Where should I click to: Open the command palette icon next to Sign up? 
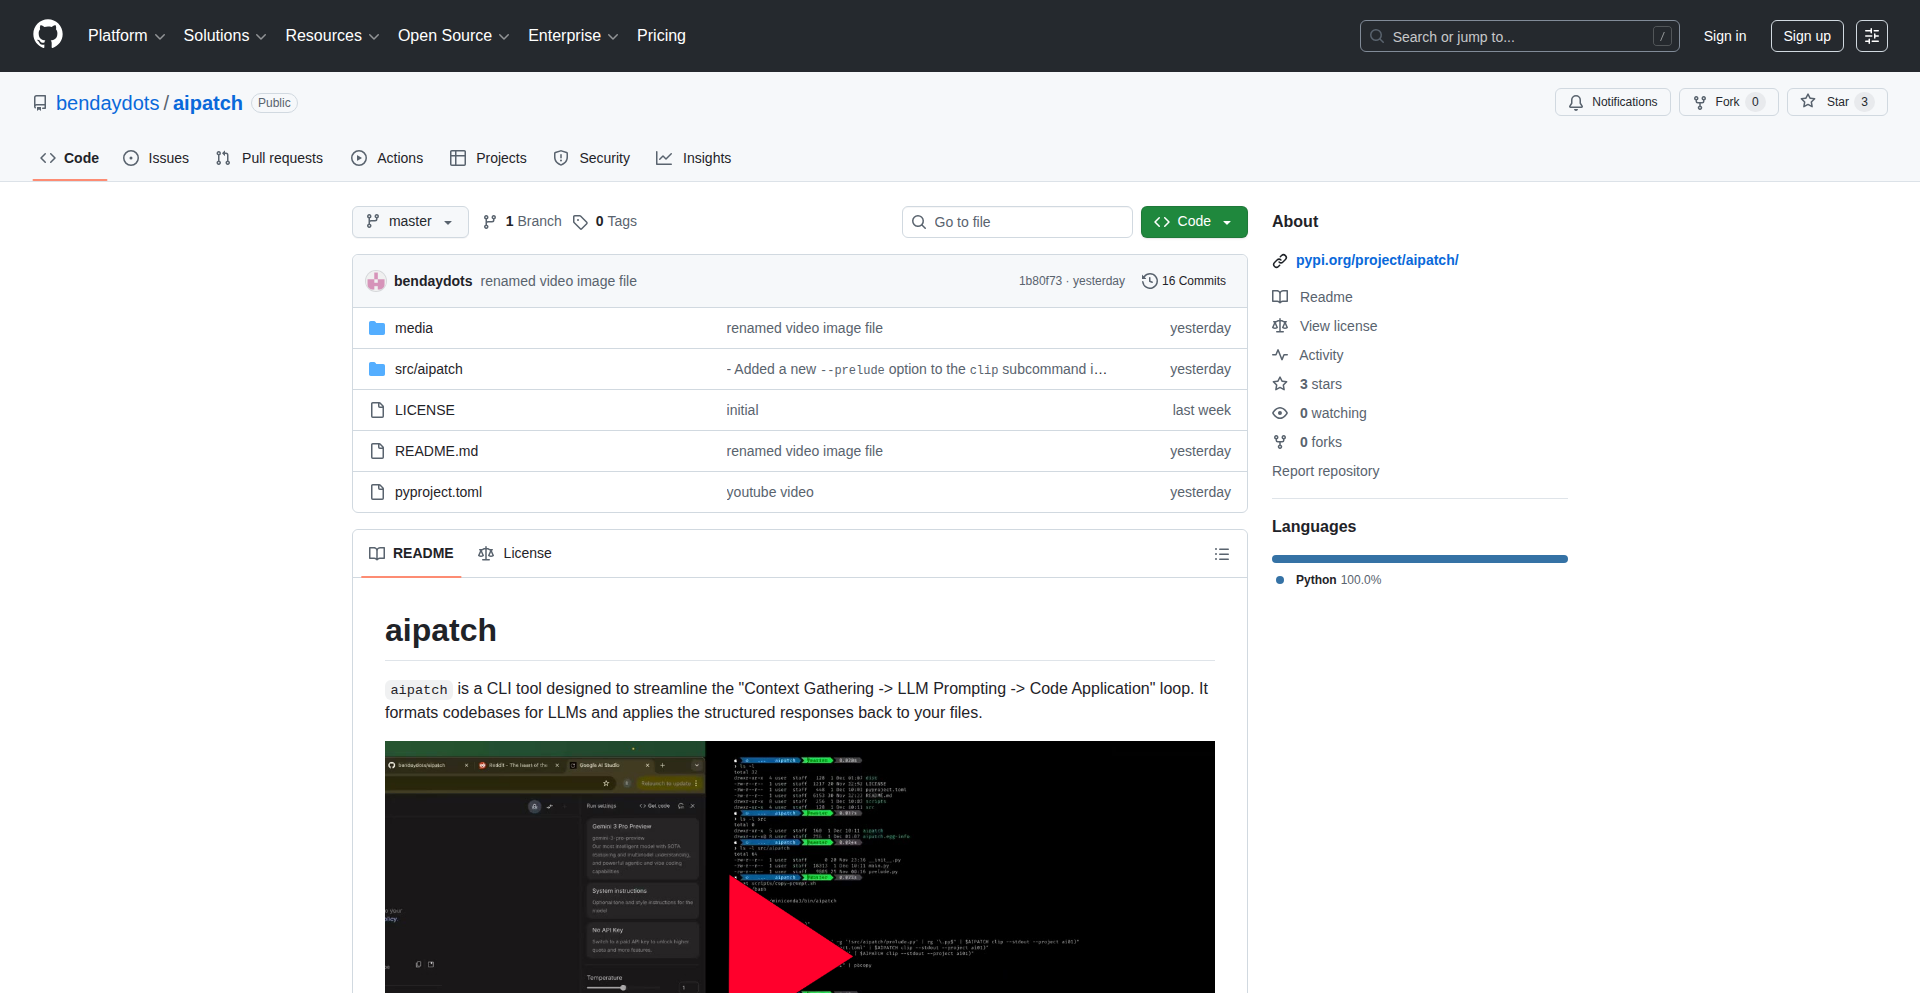pos(1871,36)
